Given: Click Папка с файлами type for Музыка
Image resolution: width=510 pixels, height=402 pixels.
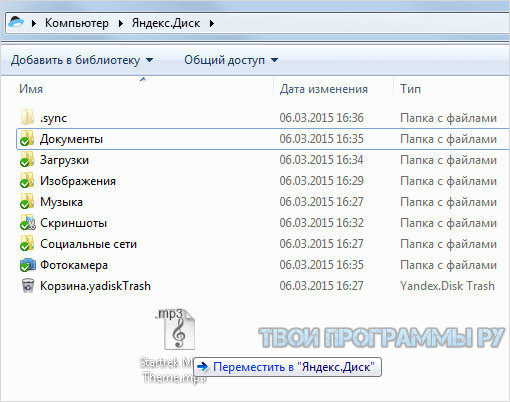Looking at the screenshot, I should (x=448, y=202).
